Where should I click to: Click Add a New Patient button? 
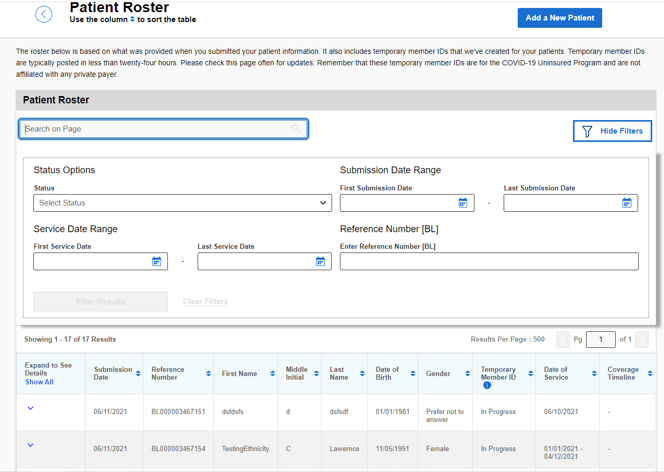(559, 18)
